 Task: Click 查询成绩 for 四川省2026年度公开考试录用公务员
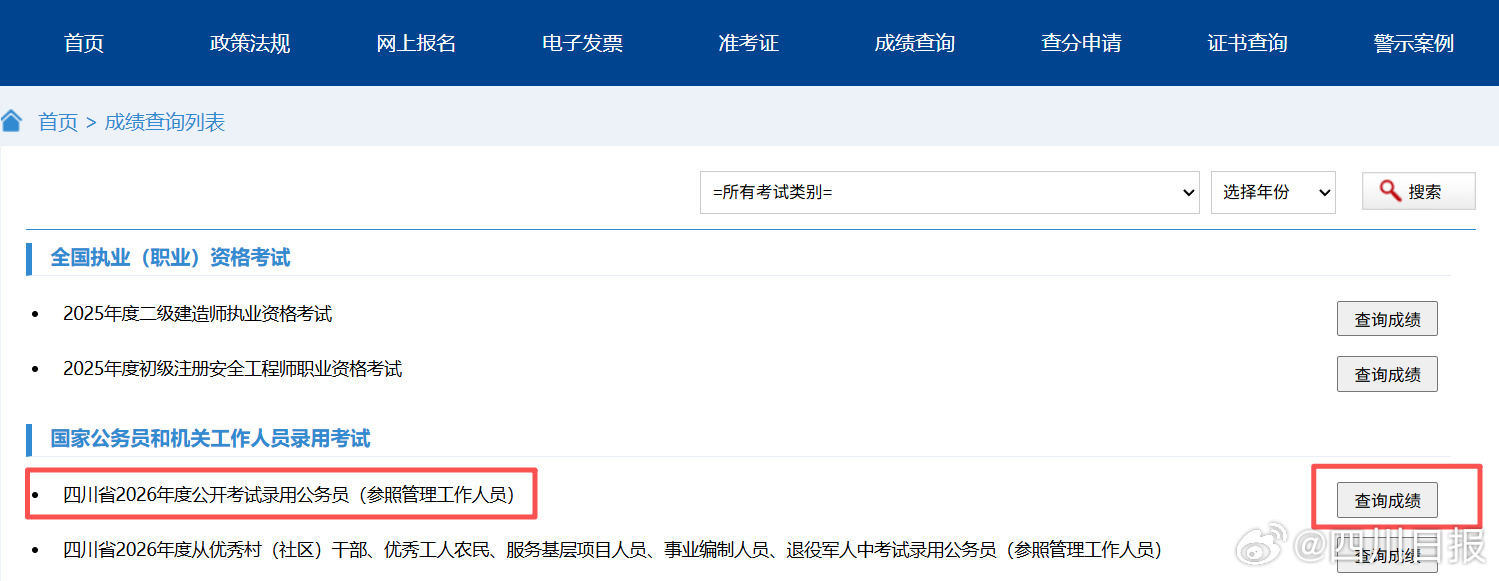(1387, 500)
